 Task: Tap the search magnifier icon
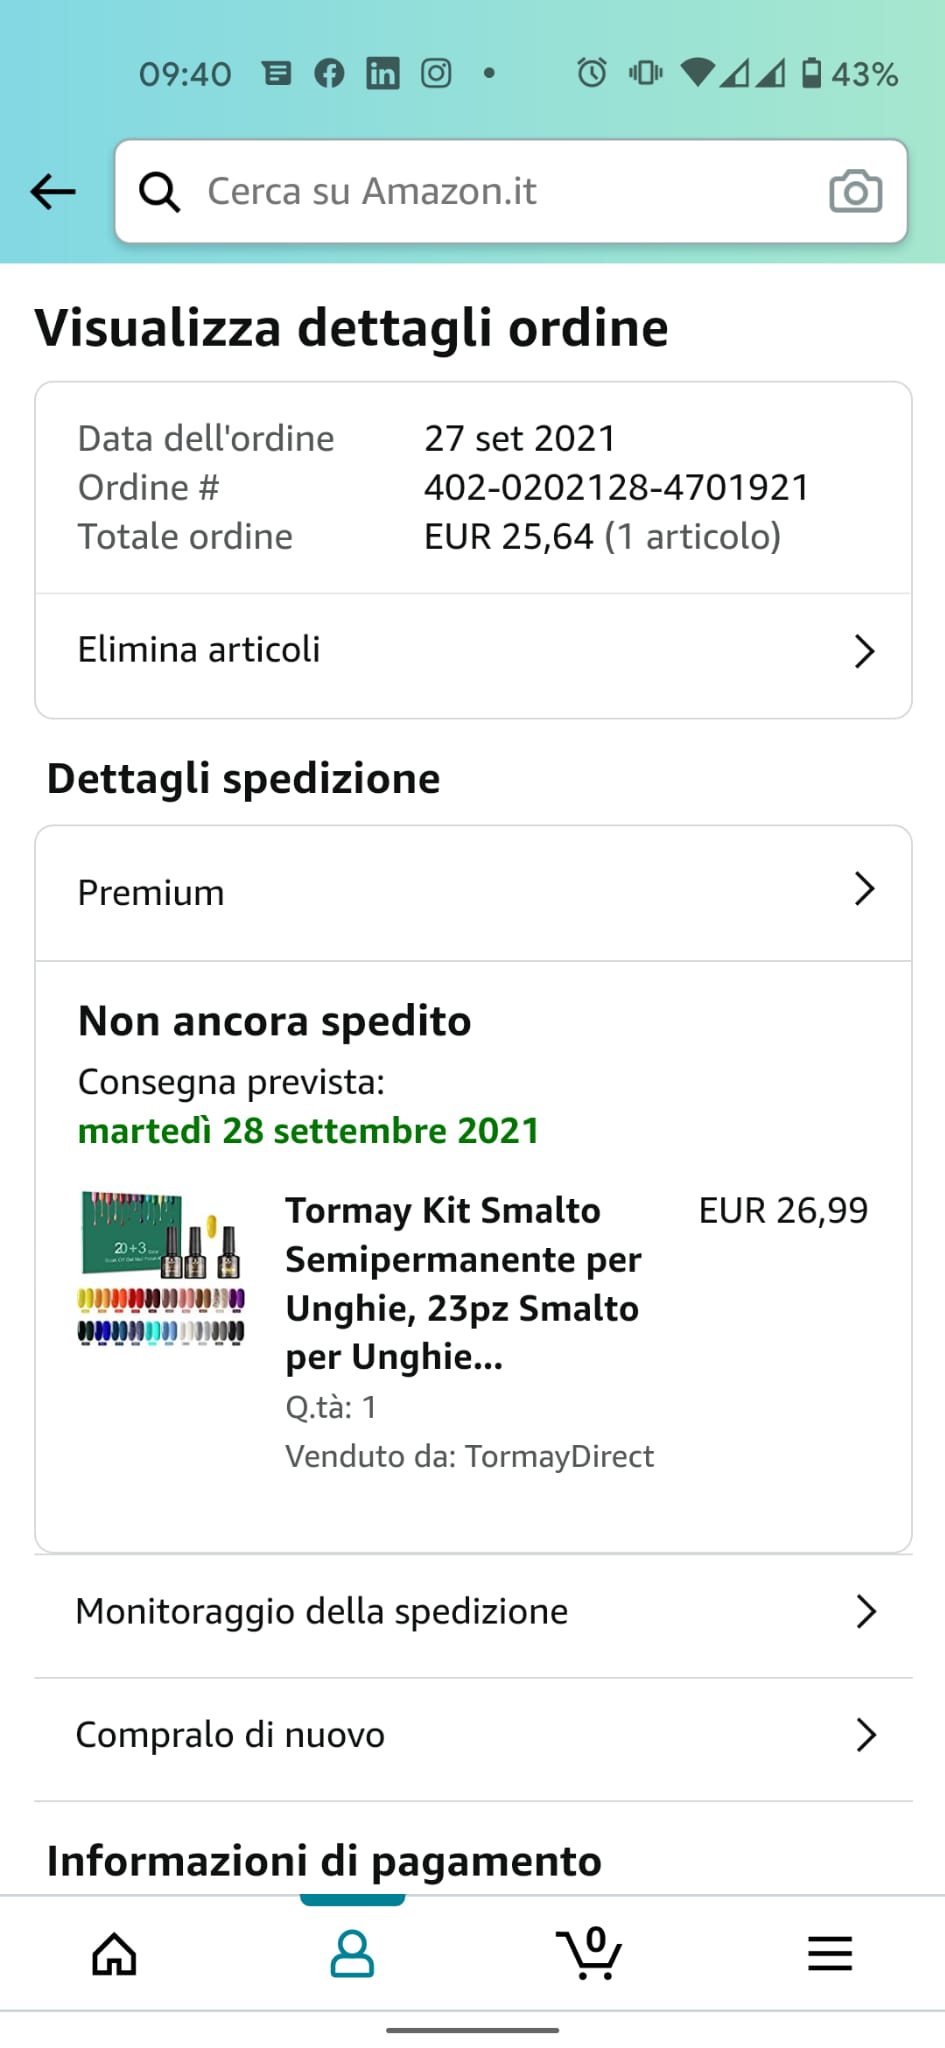(159, 191)
